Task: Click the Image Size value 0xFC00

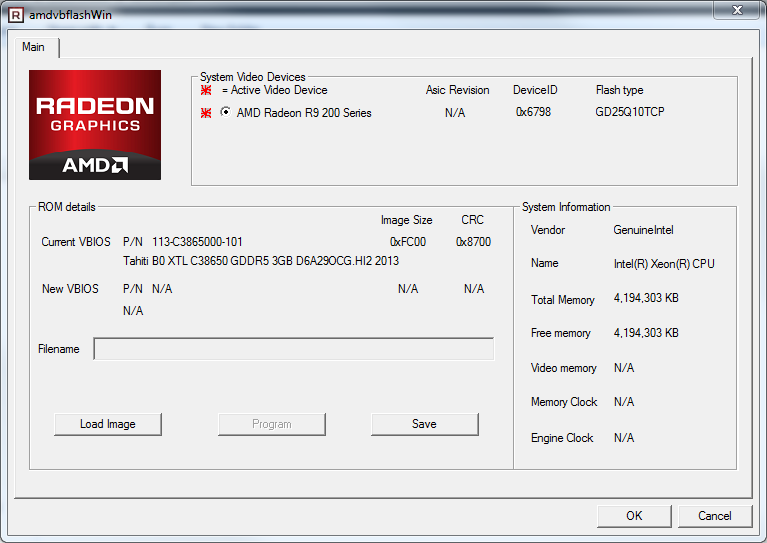Action: point(408,242)
